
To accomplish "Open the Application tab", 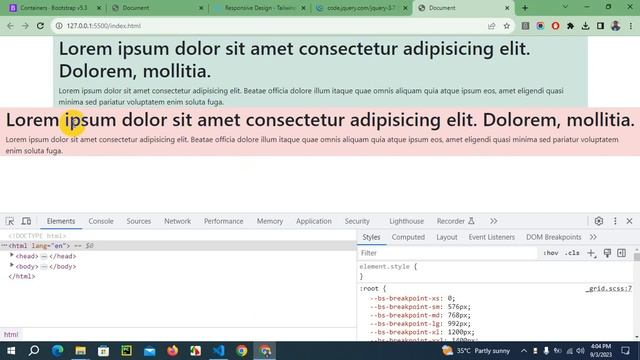I will tap(313, 221).
